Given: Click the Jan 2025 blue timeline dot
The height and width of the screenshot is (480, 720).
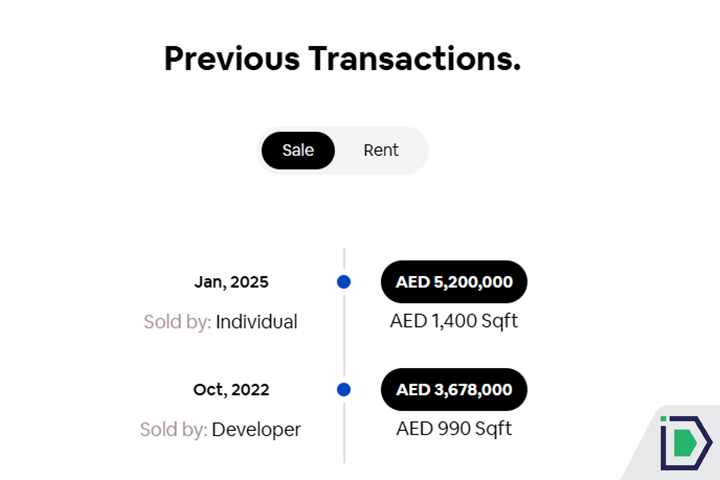Looking at the screenshot, I should [x=344, y=282].
